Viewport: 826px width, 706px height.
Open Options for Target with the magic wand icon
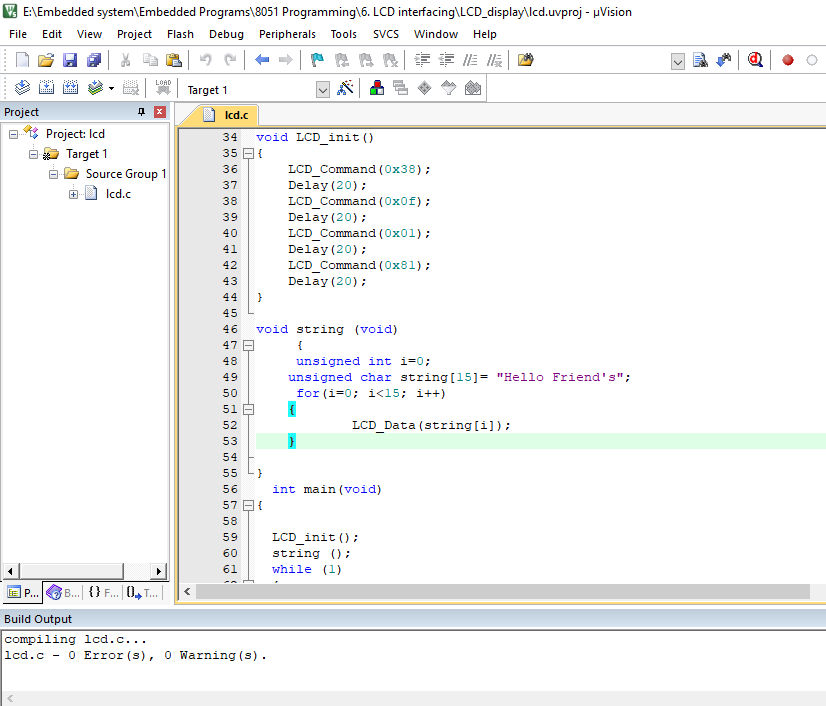345,87
